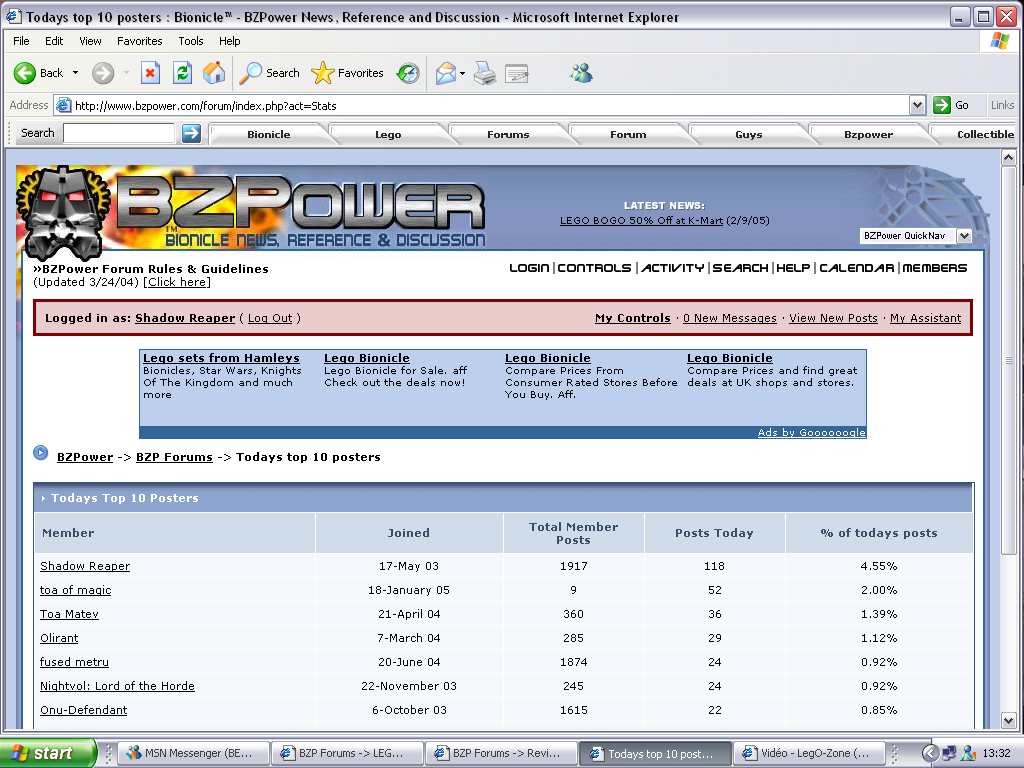Open 0 New Messages link
Viewport: 1024px width, 768px height.
coord(729,318)
